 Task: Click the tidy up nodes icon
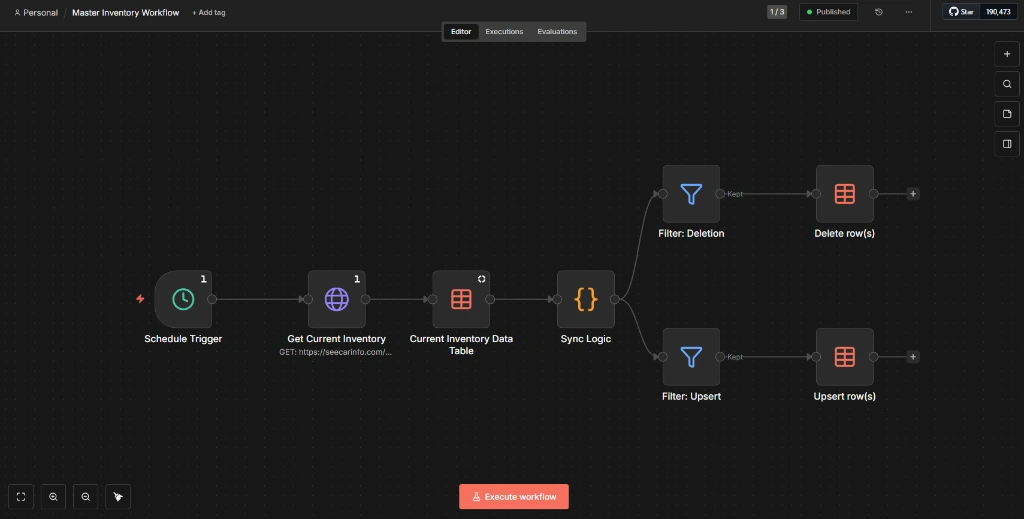118,497
